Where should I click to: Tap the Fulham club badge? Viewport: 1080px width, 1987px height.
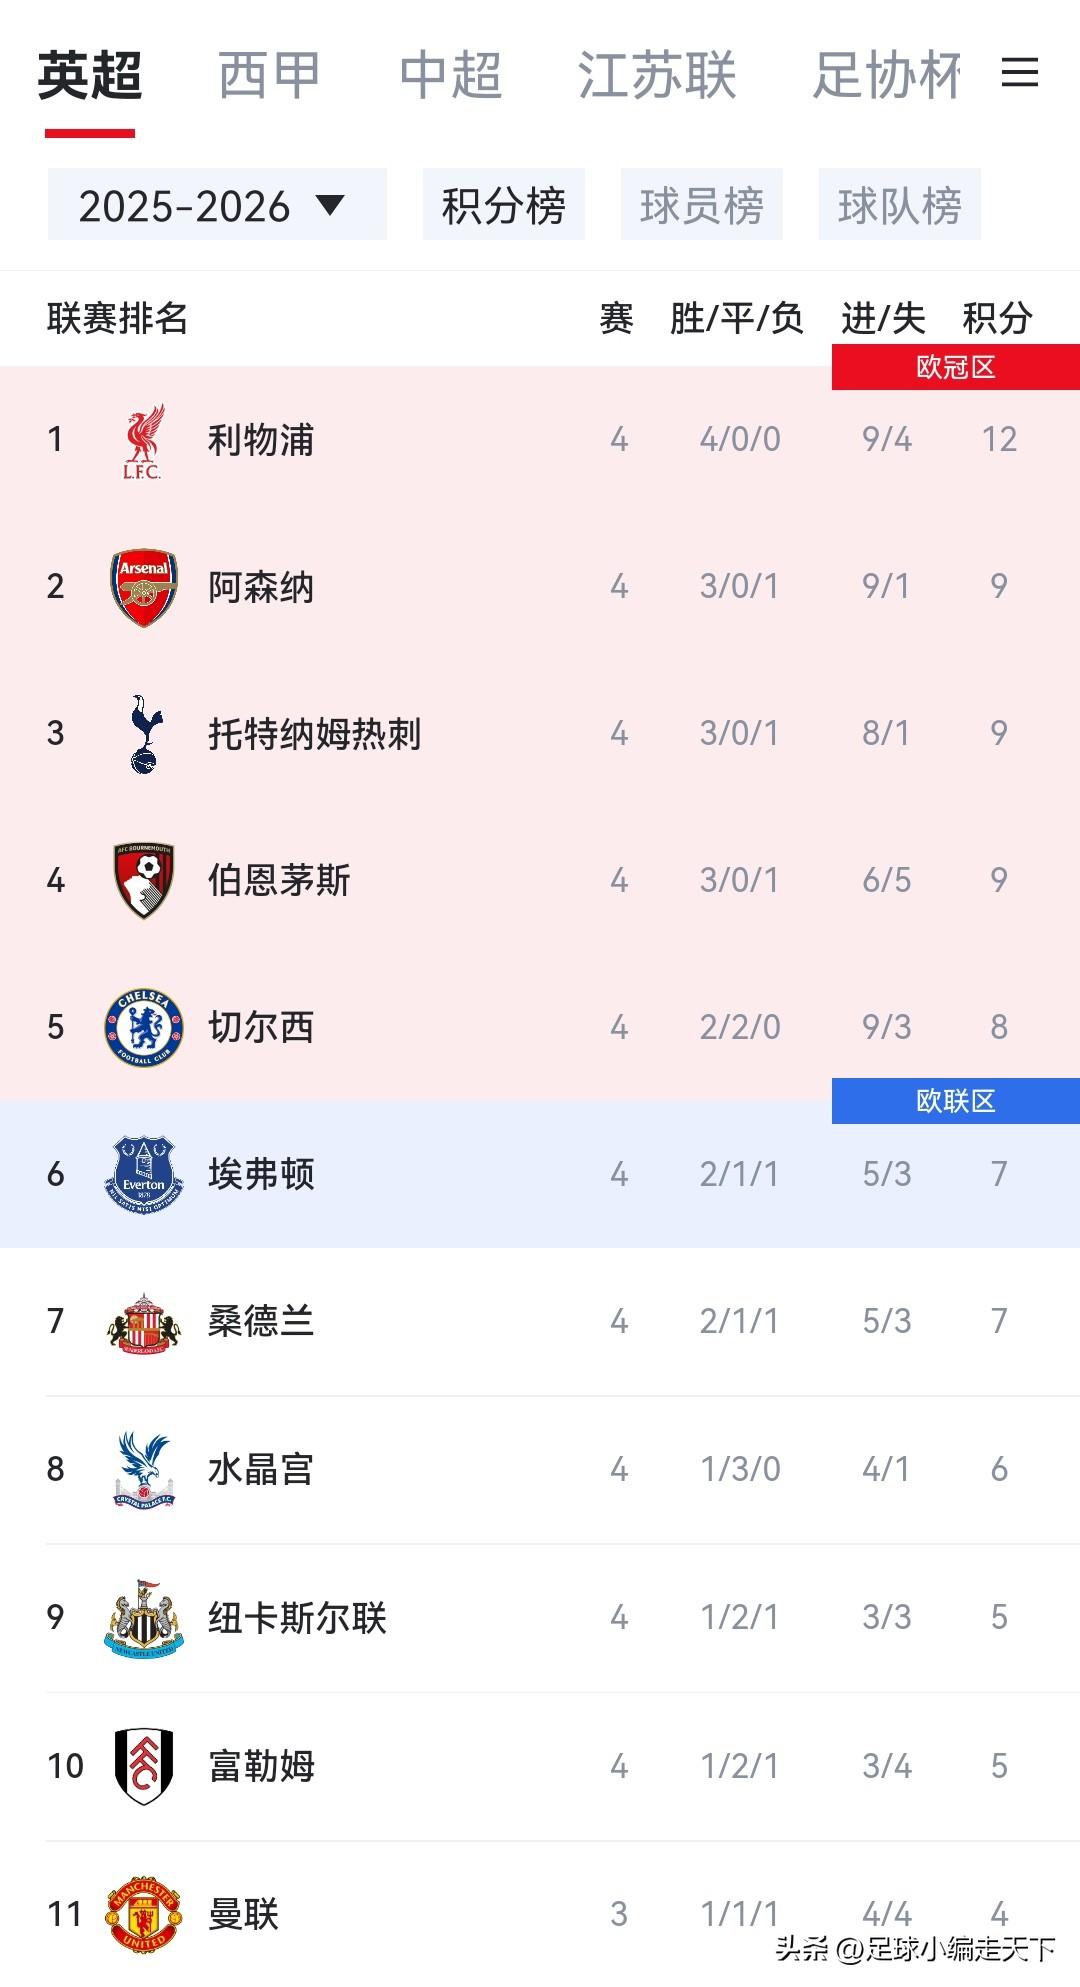point(144,1766)
